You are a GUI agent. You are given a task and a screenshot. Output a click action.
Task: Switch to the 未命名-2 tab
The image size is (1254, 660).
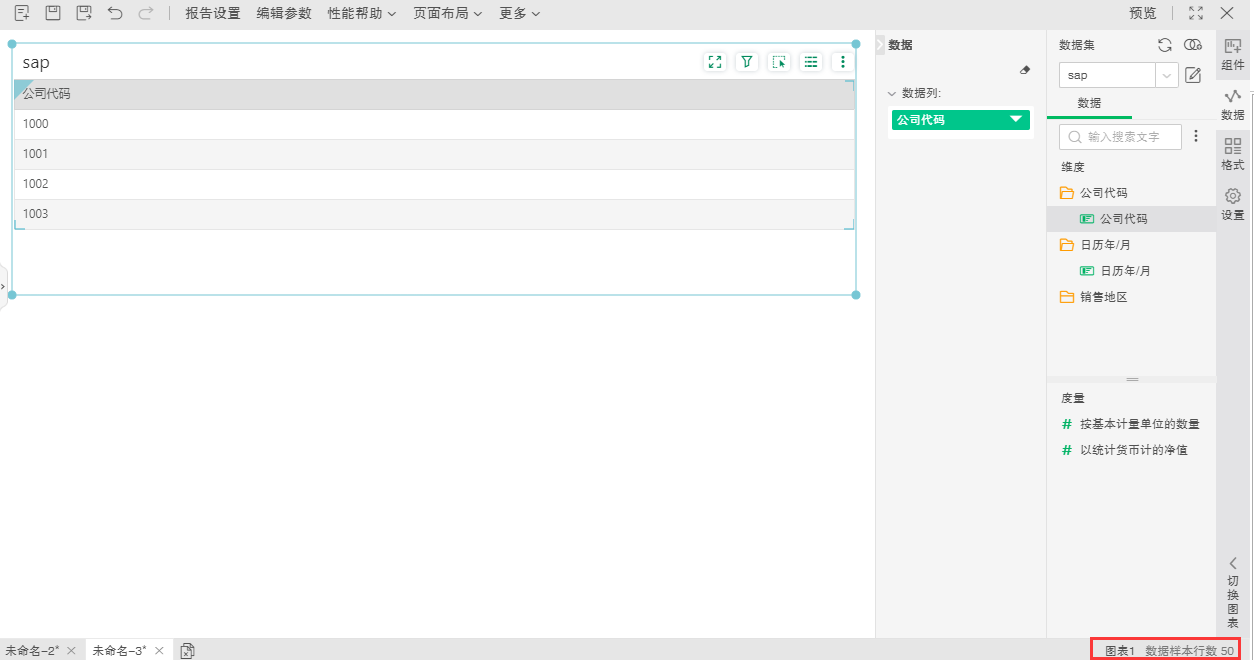click(x=32, y=650)
